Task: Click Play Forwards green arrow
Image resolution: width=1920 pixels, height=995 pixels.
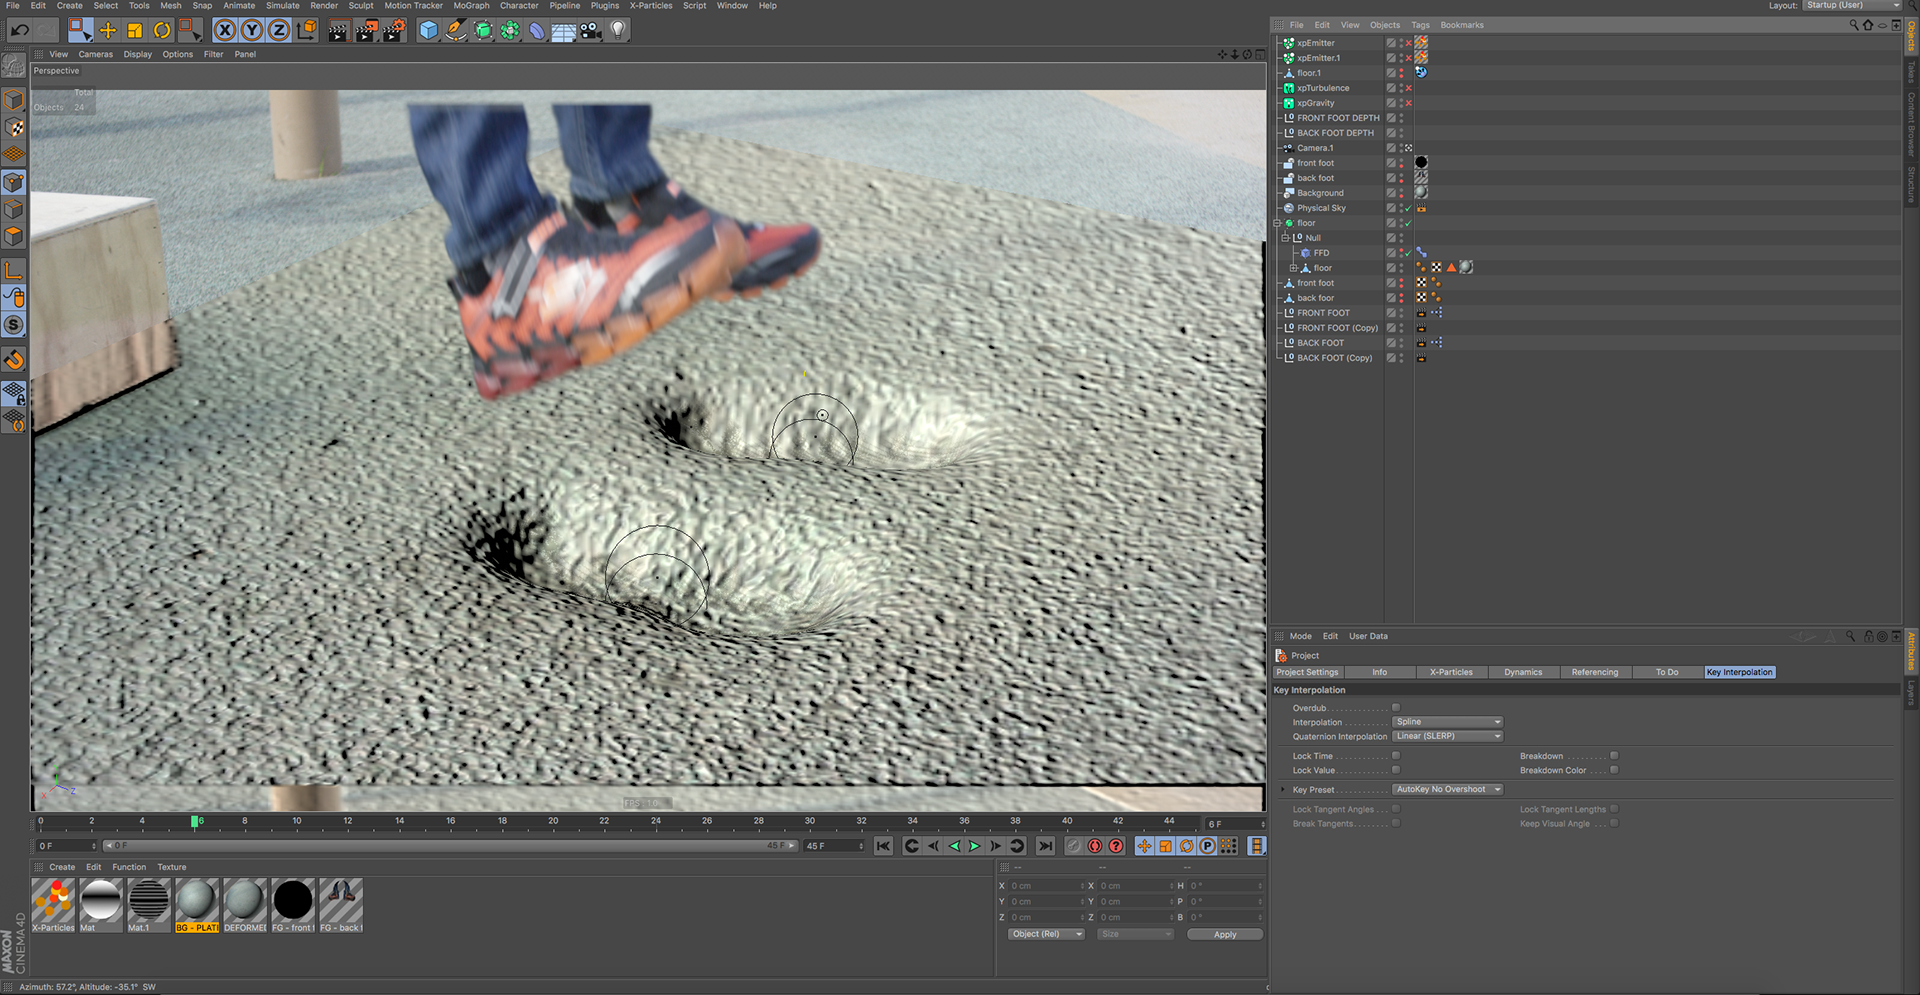Action: tap(974, 846)
